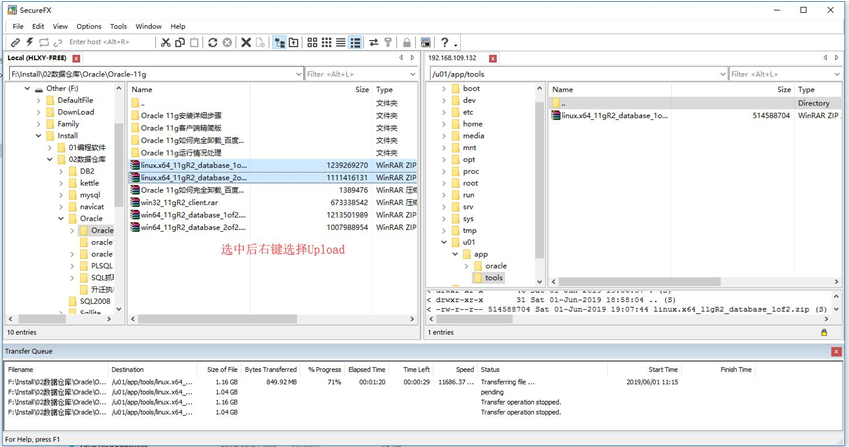The width and height of the screenshot is (849, 447).
Task: Open the File menu
Action: click(18, 26)
